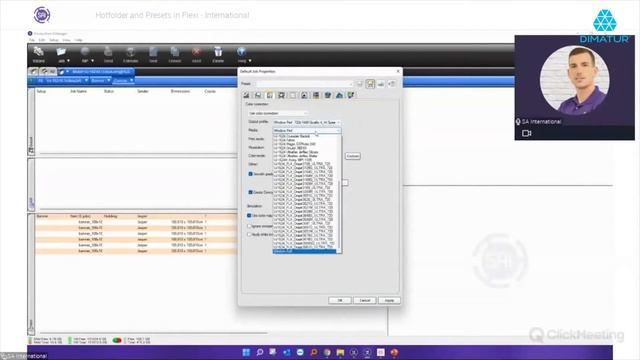Open the Preset dropdown
This screenshot has height=360, width=640.
pyautogui.click(x=304, y=84)
